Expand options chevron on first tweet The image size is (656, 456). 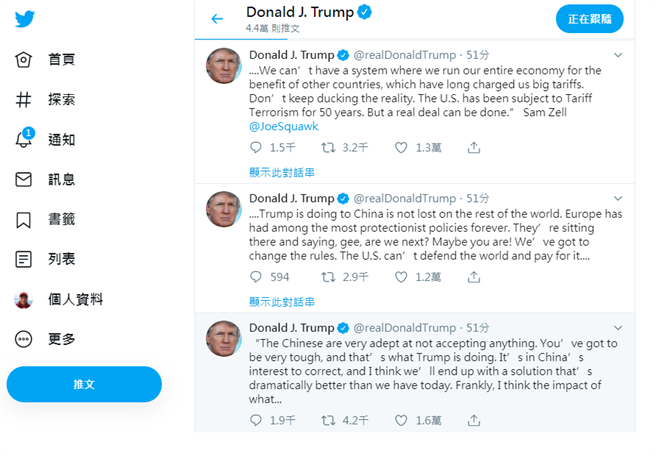[618, 55]
